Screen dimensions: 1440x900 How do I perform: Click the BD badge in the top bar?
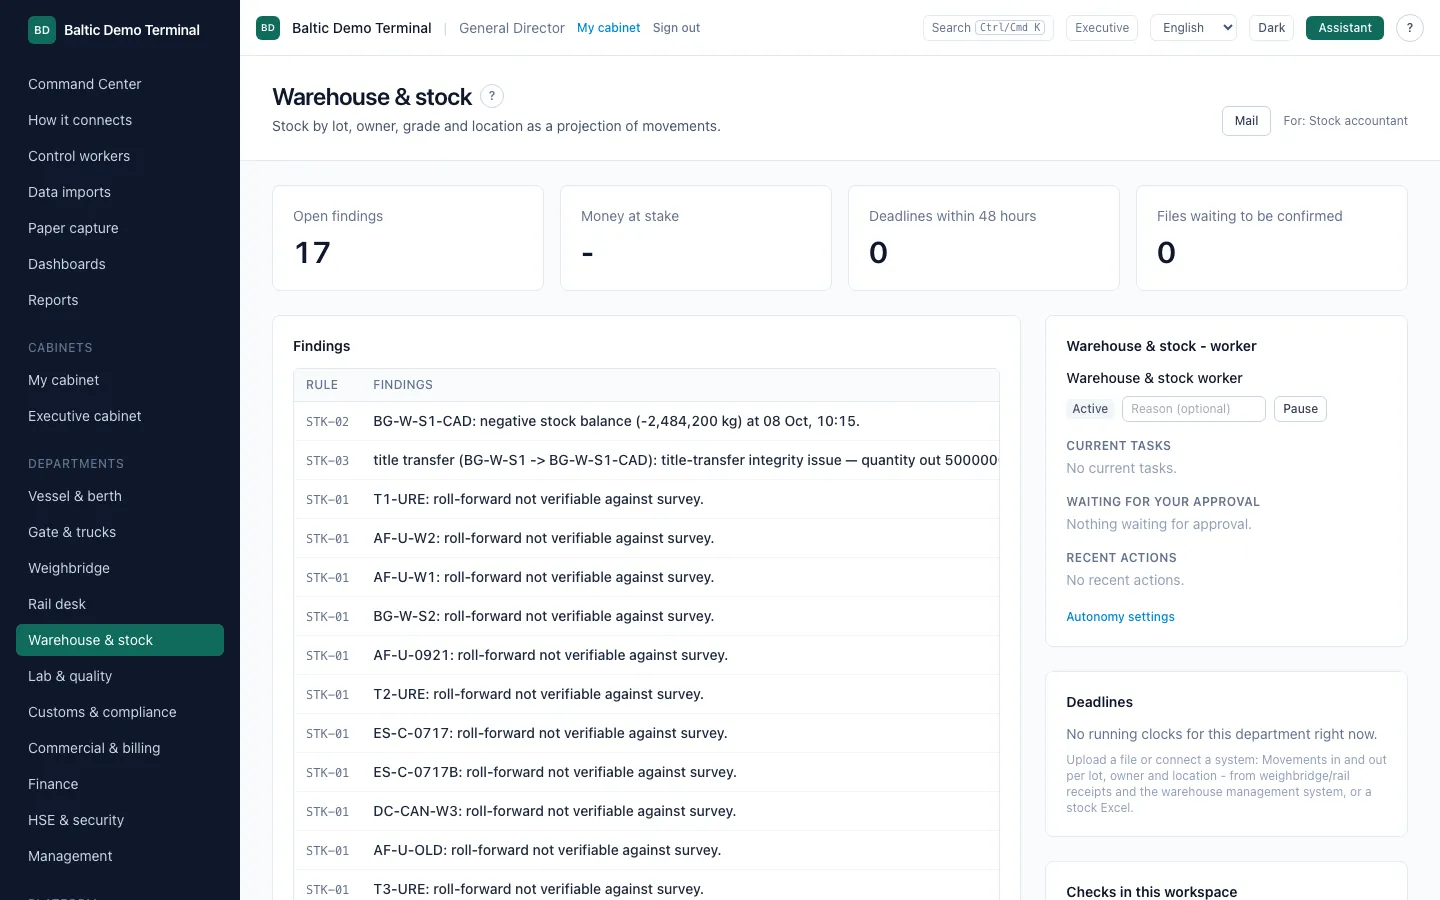(x=268, y=28)
